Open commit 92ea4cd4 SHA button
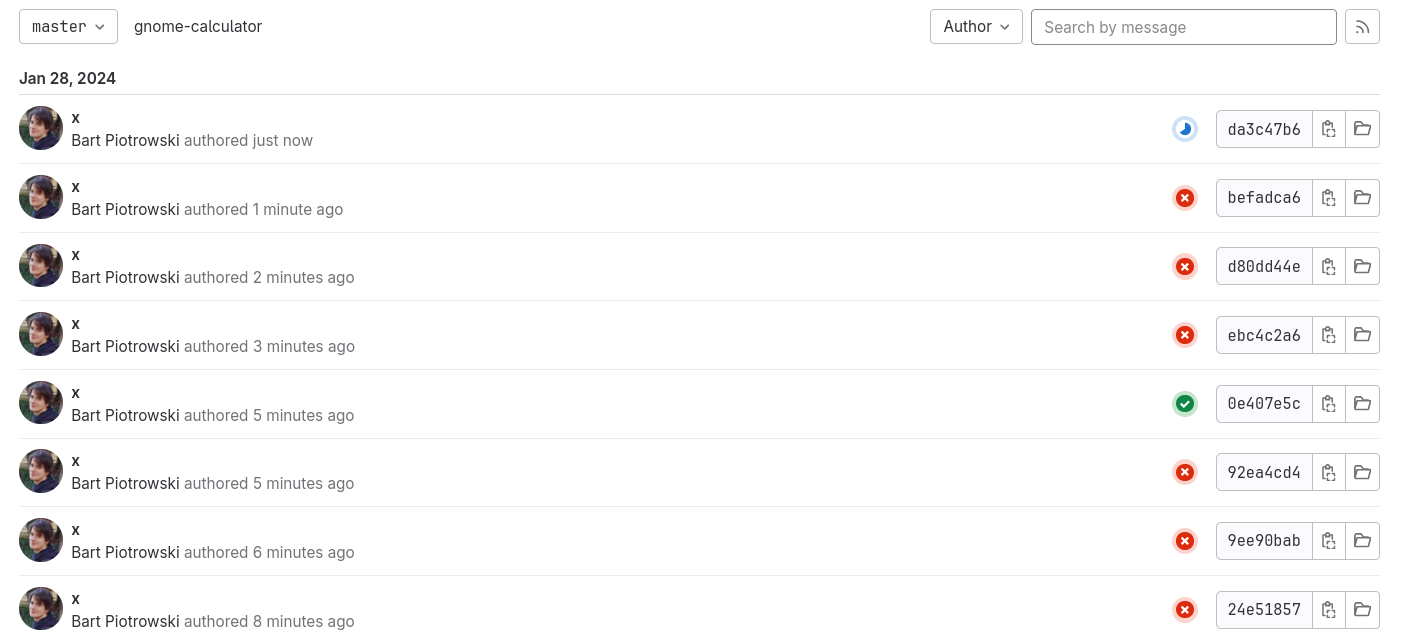This screenshot has height=642, width=1408. (x=1264, y=472)
